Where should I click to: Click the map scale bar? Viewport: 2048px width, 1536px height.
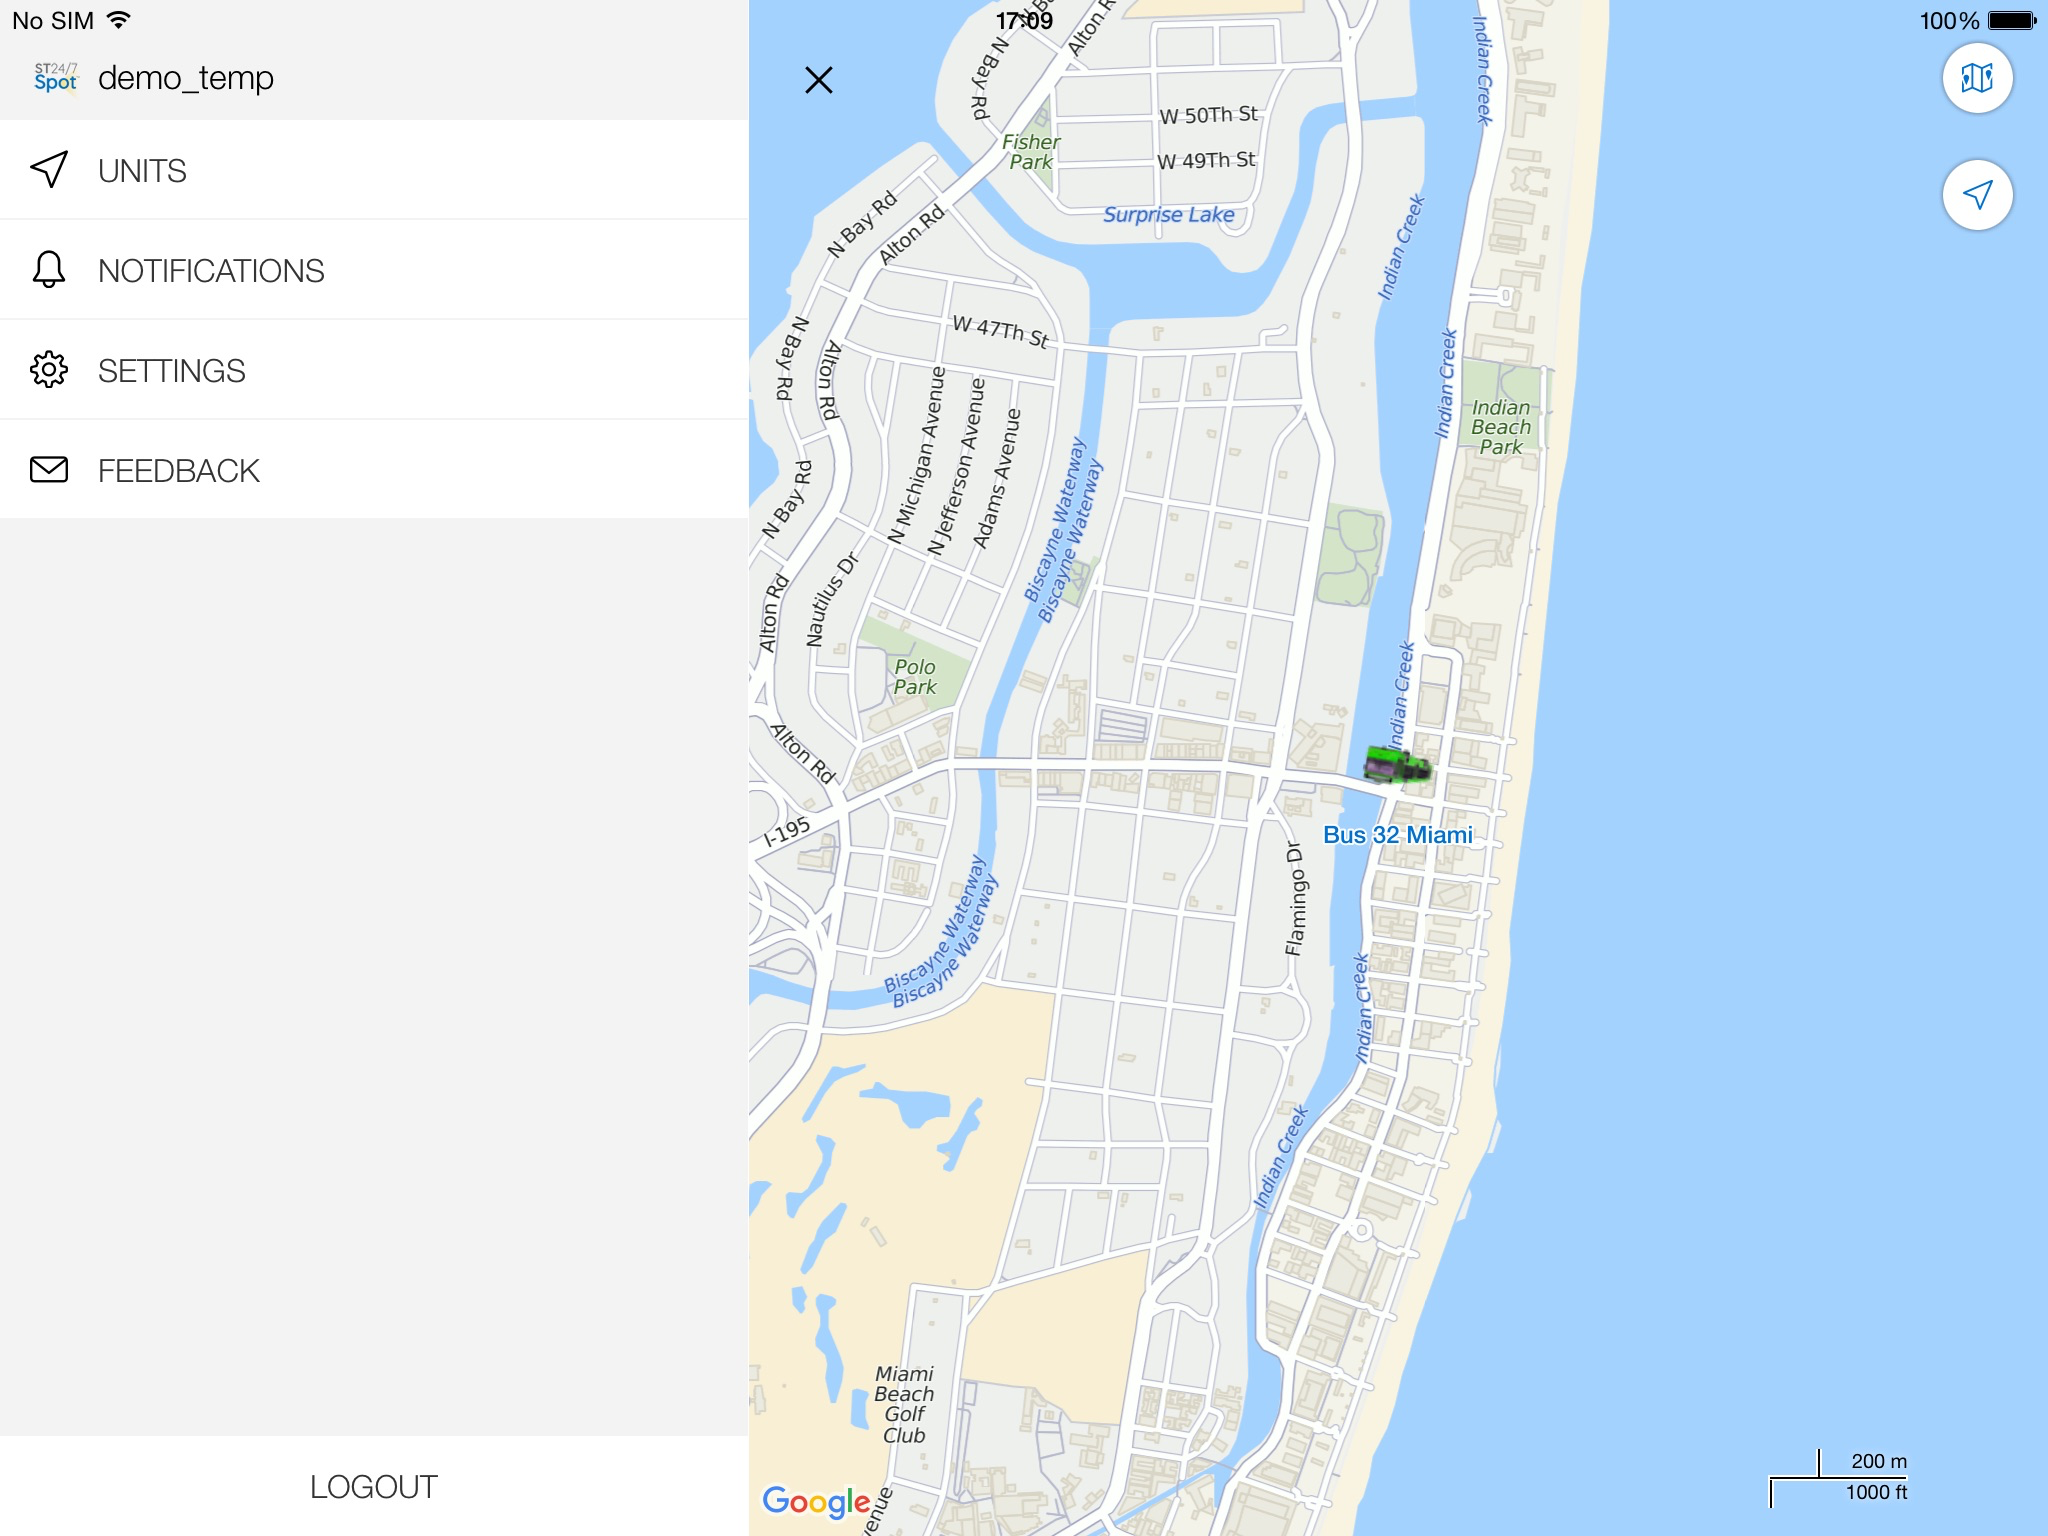1838,1478
